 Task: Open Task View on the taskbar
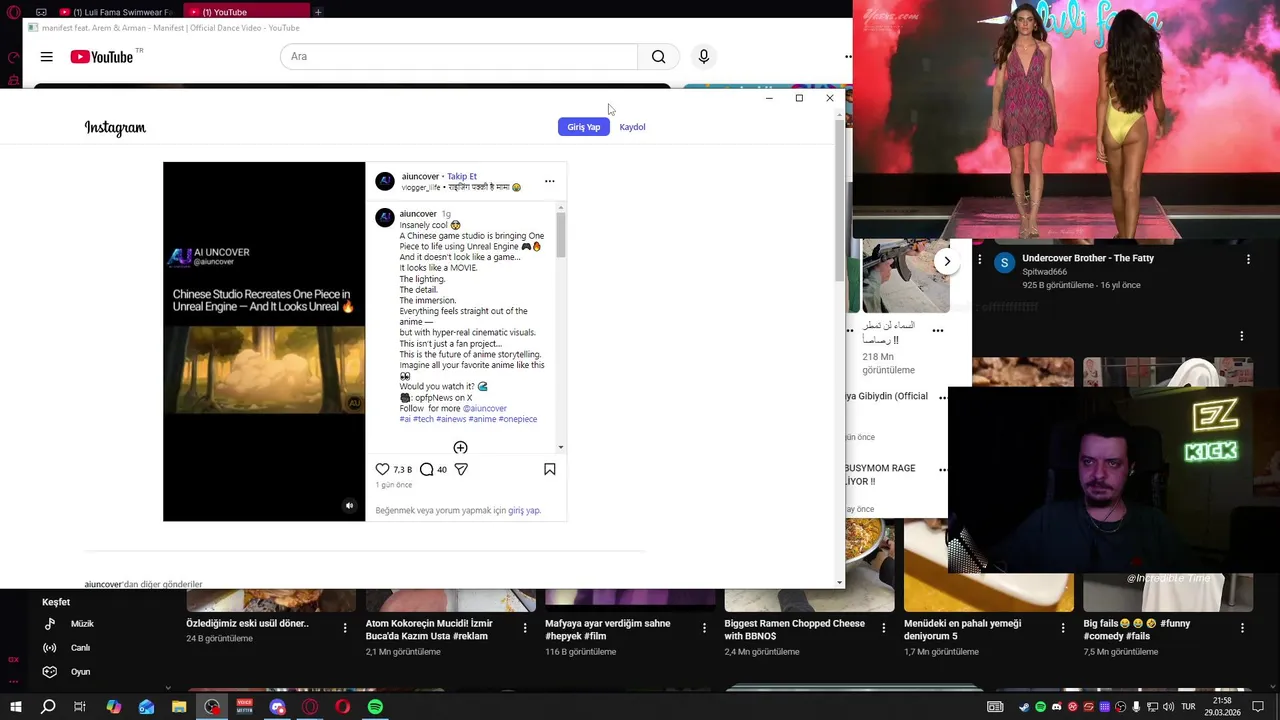pos(80,707)
